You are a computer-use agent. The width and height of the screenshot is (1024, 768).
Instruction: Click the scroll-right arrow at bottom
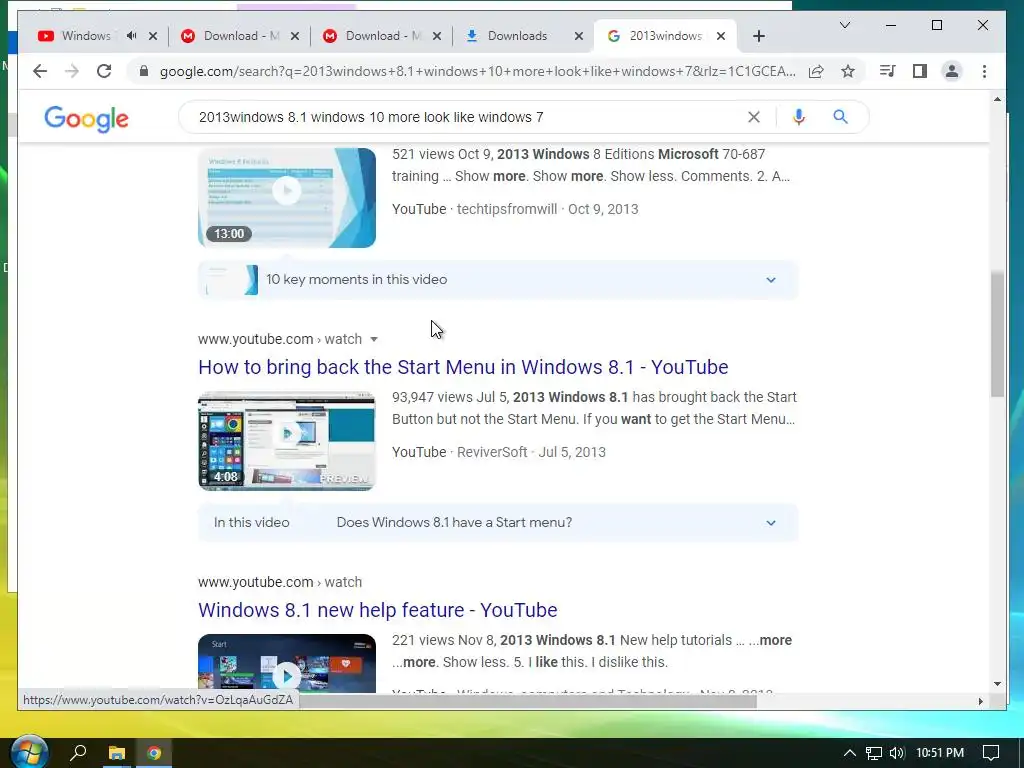pyautogui.click(x=980, y=701)
